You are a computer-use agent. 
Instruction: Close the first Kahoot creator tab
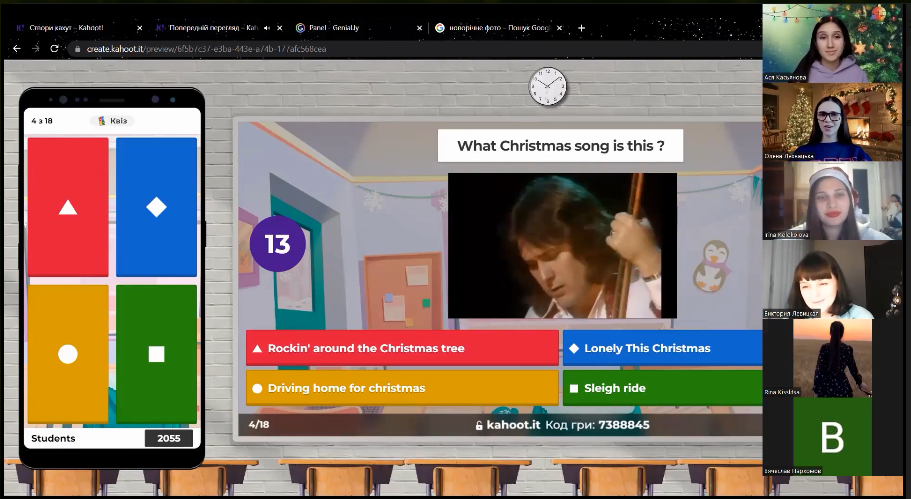139,28
